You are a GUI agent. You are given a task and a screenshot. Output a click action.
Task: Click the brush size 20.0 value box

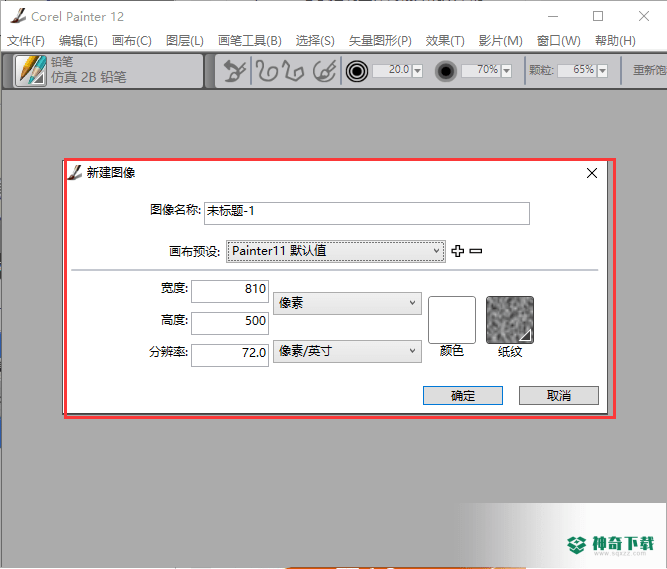pos(392,70)
